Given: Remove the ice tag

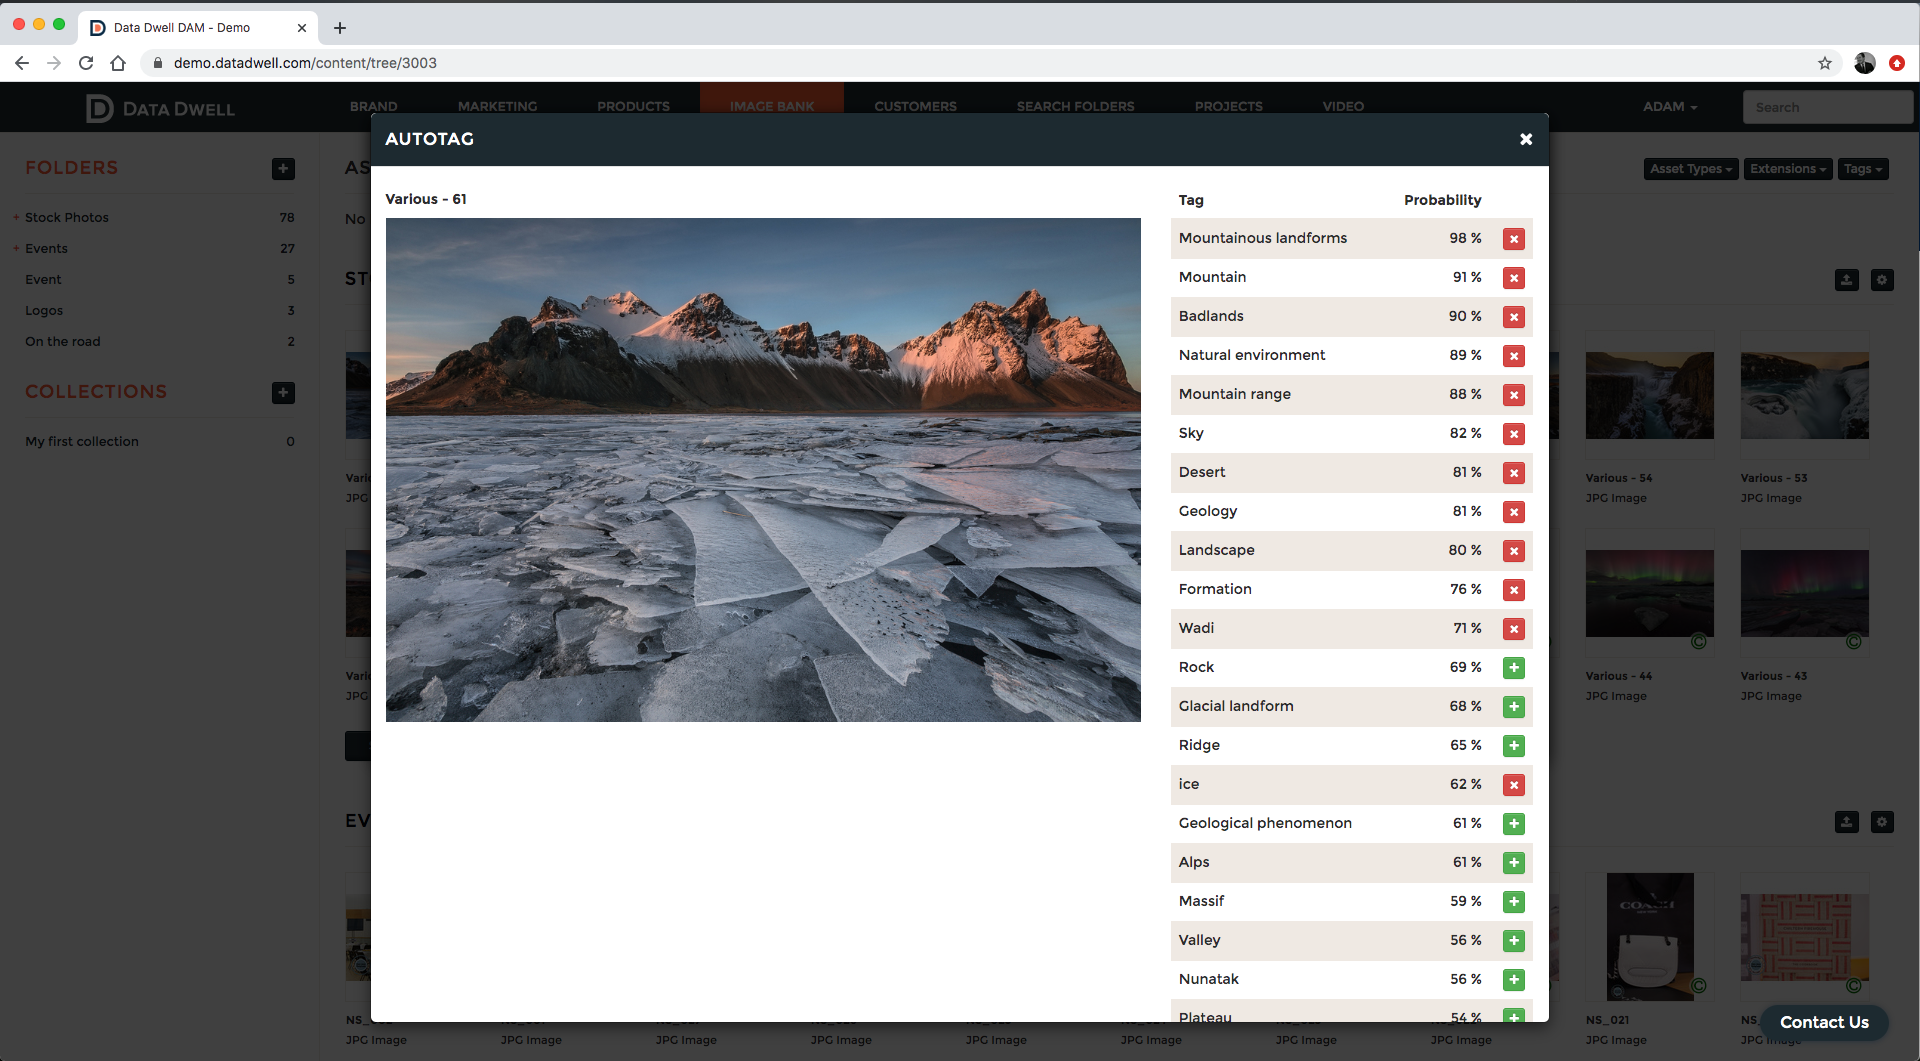Looking at the screenshot, I should point(1514,785).
